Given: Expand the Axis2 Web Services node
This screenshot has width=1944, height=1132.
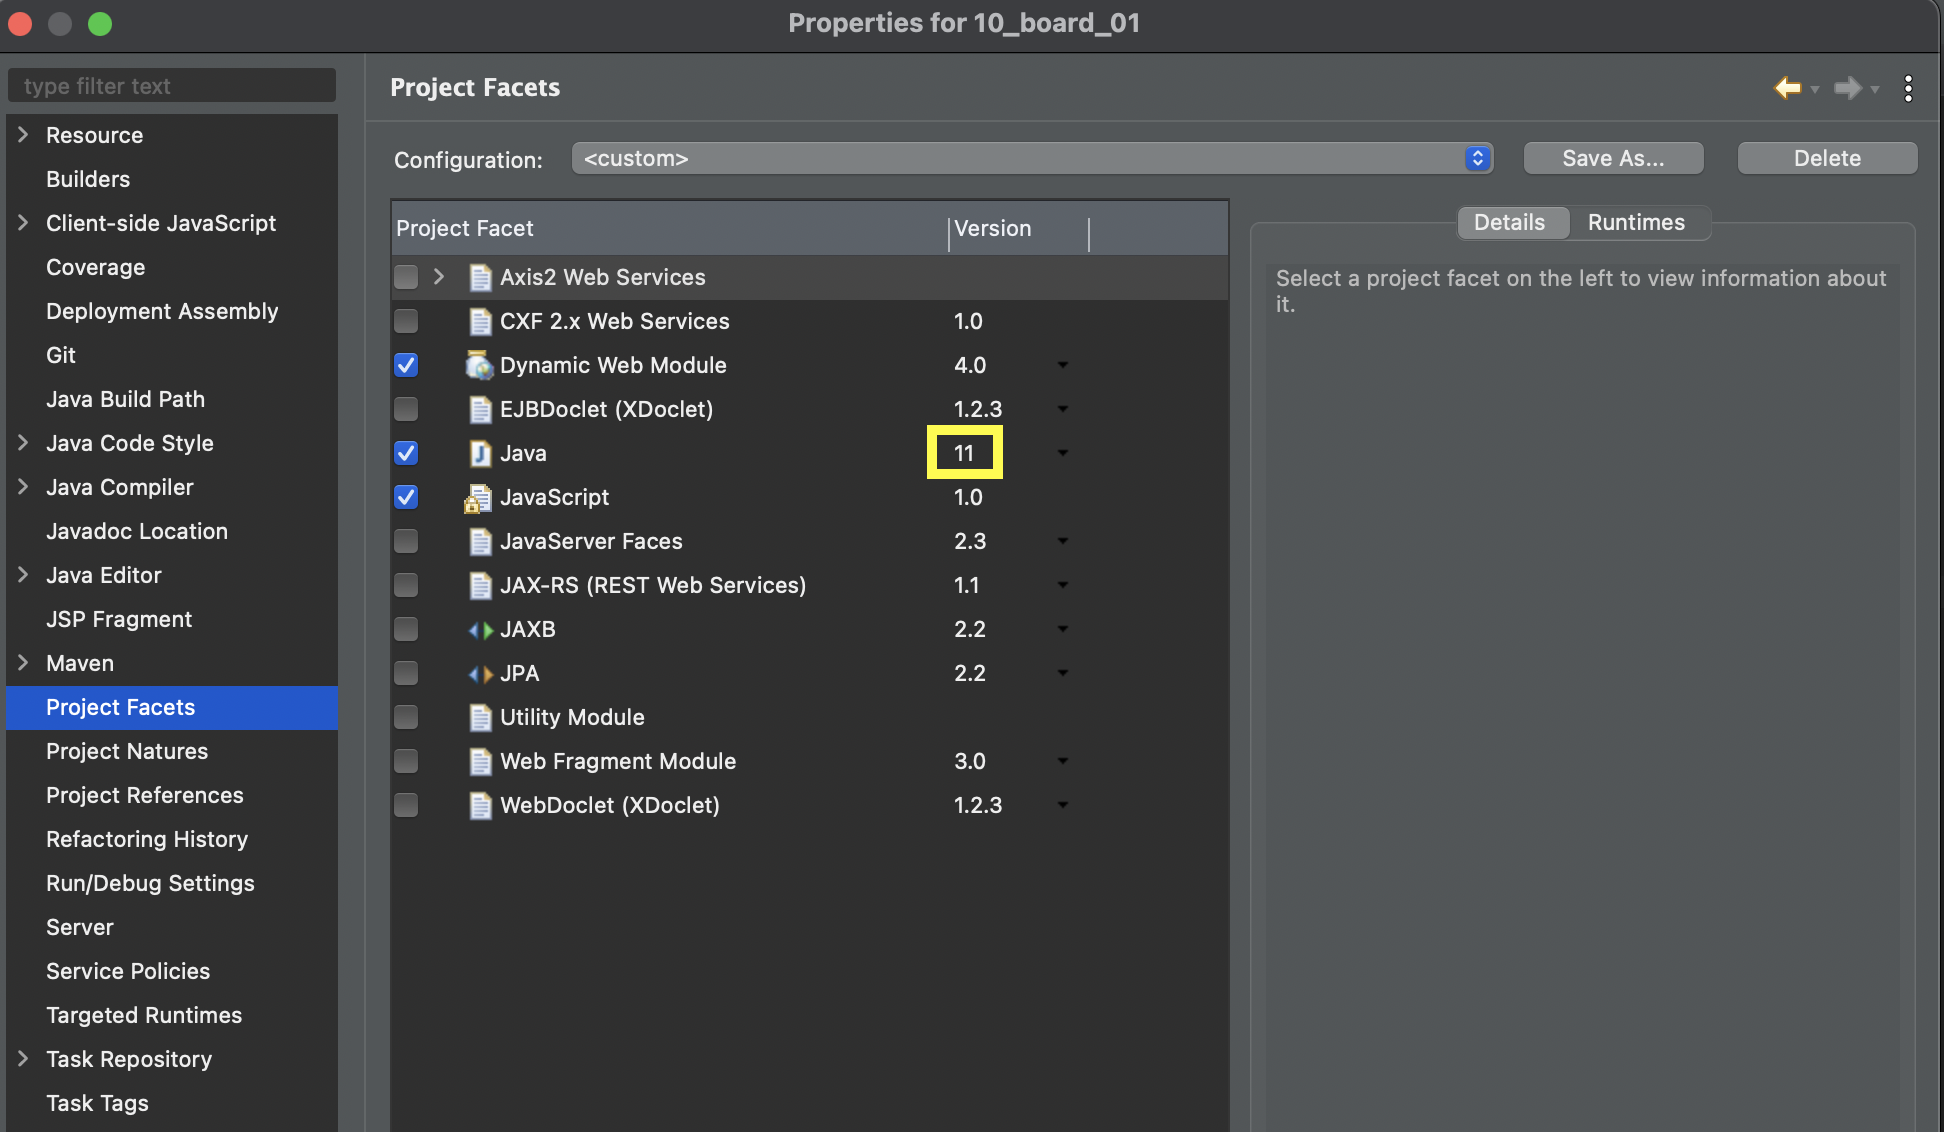Looking at the screenshot, I should 438,277.
